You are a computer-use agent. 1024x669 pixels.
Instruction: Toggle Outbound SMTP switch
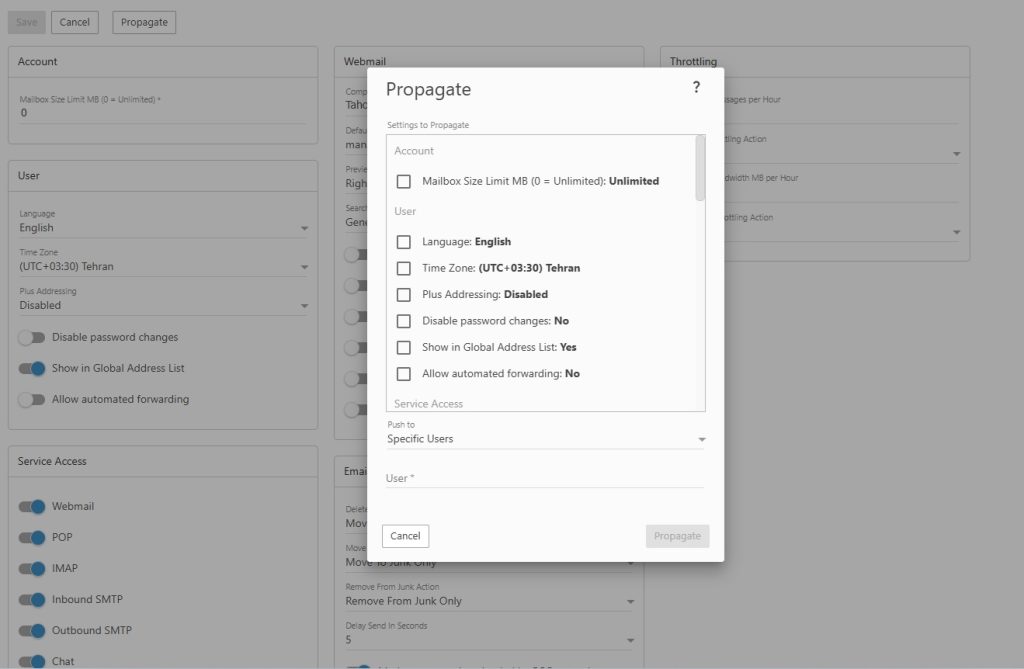click(31, 630)
